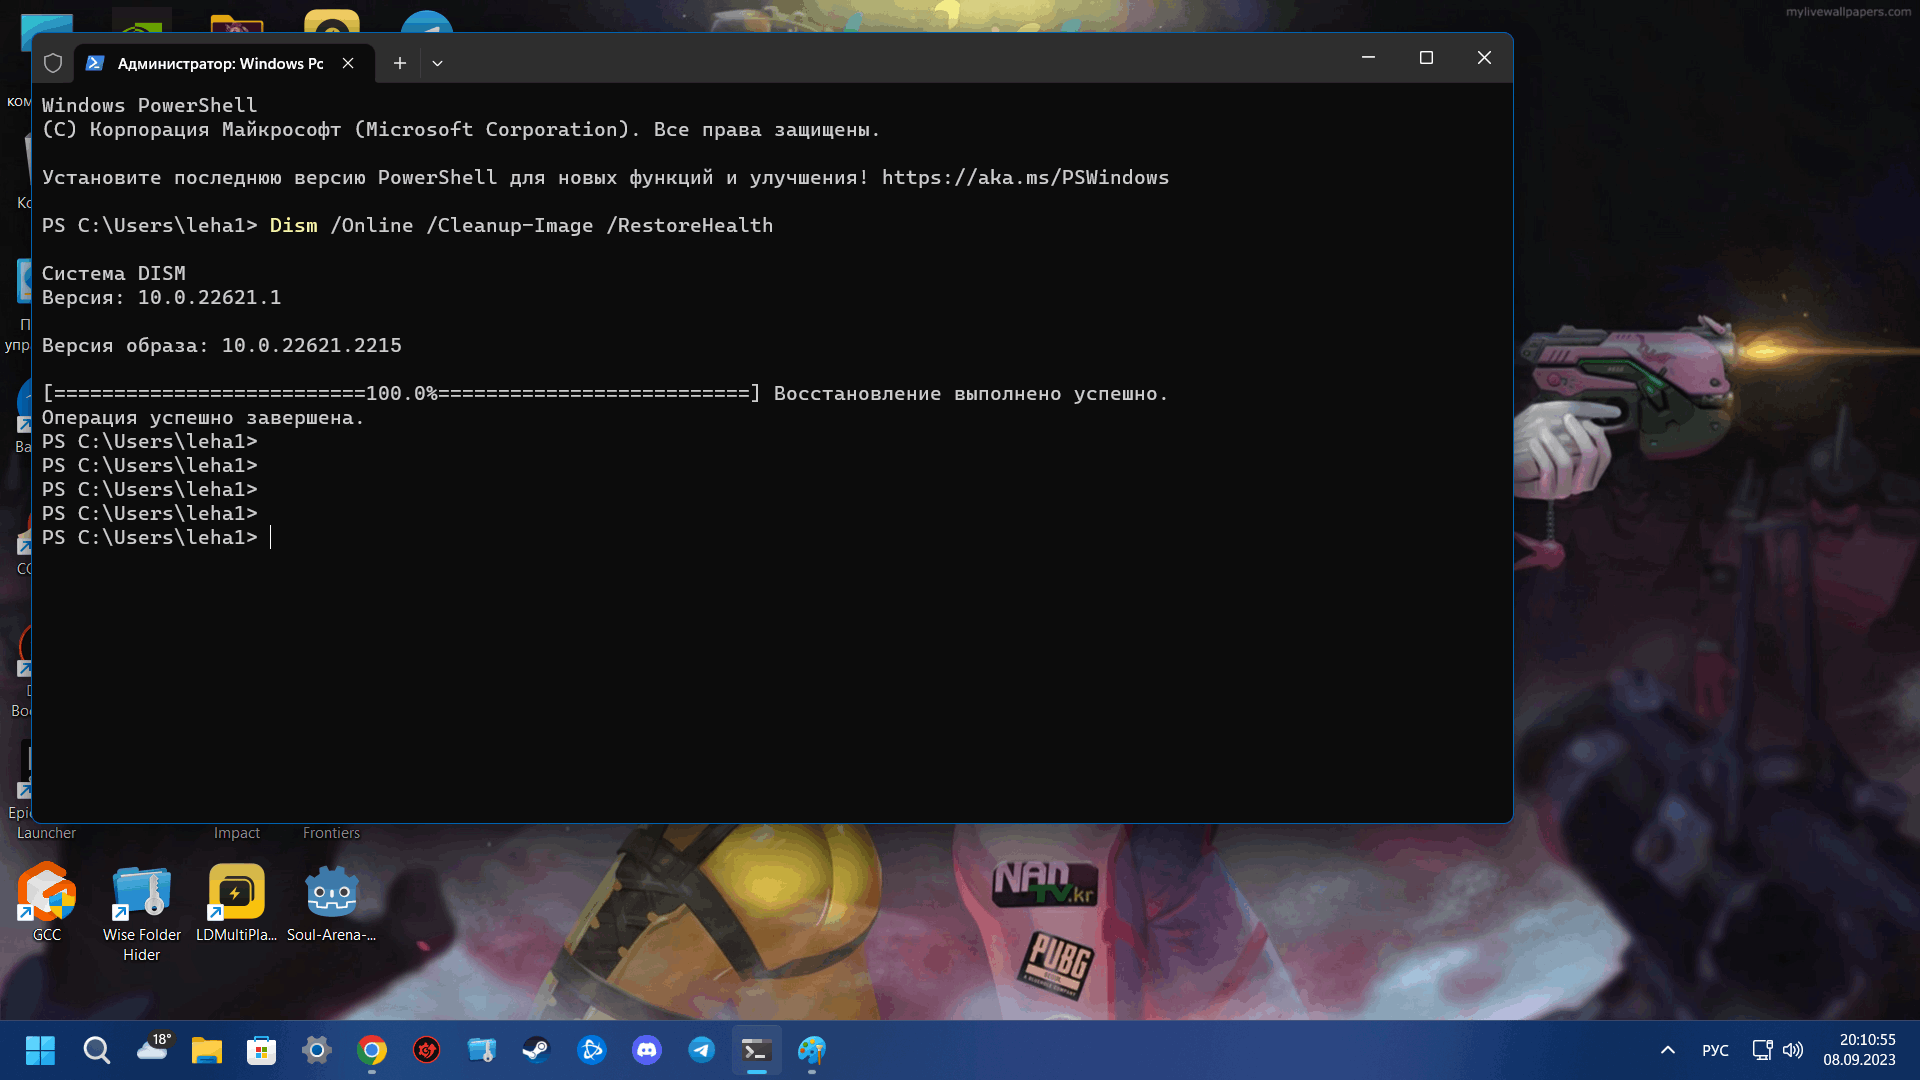Open a new terminal tab with the plus button
Image resolution: width=1920 pixels, height=1080 pixels.
coord(399,63)
